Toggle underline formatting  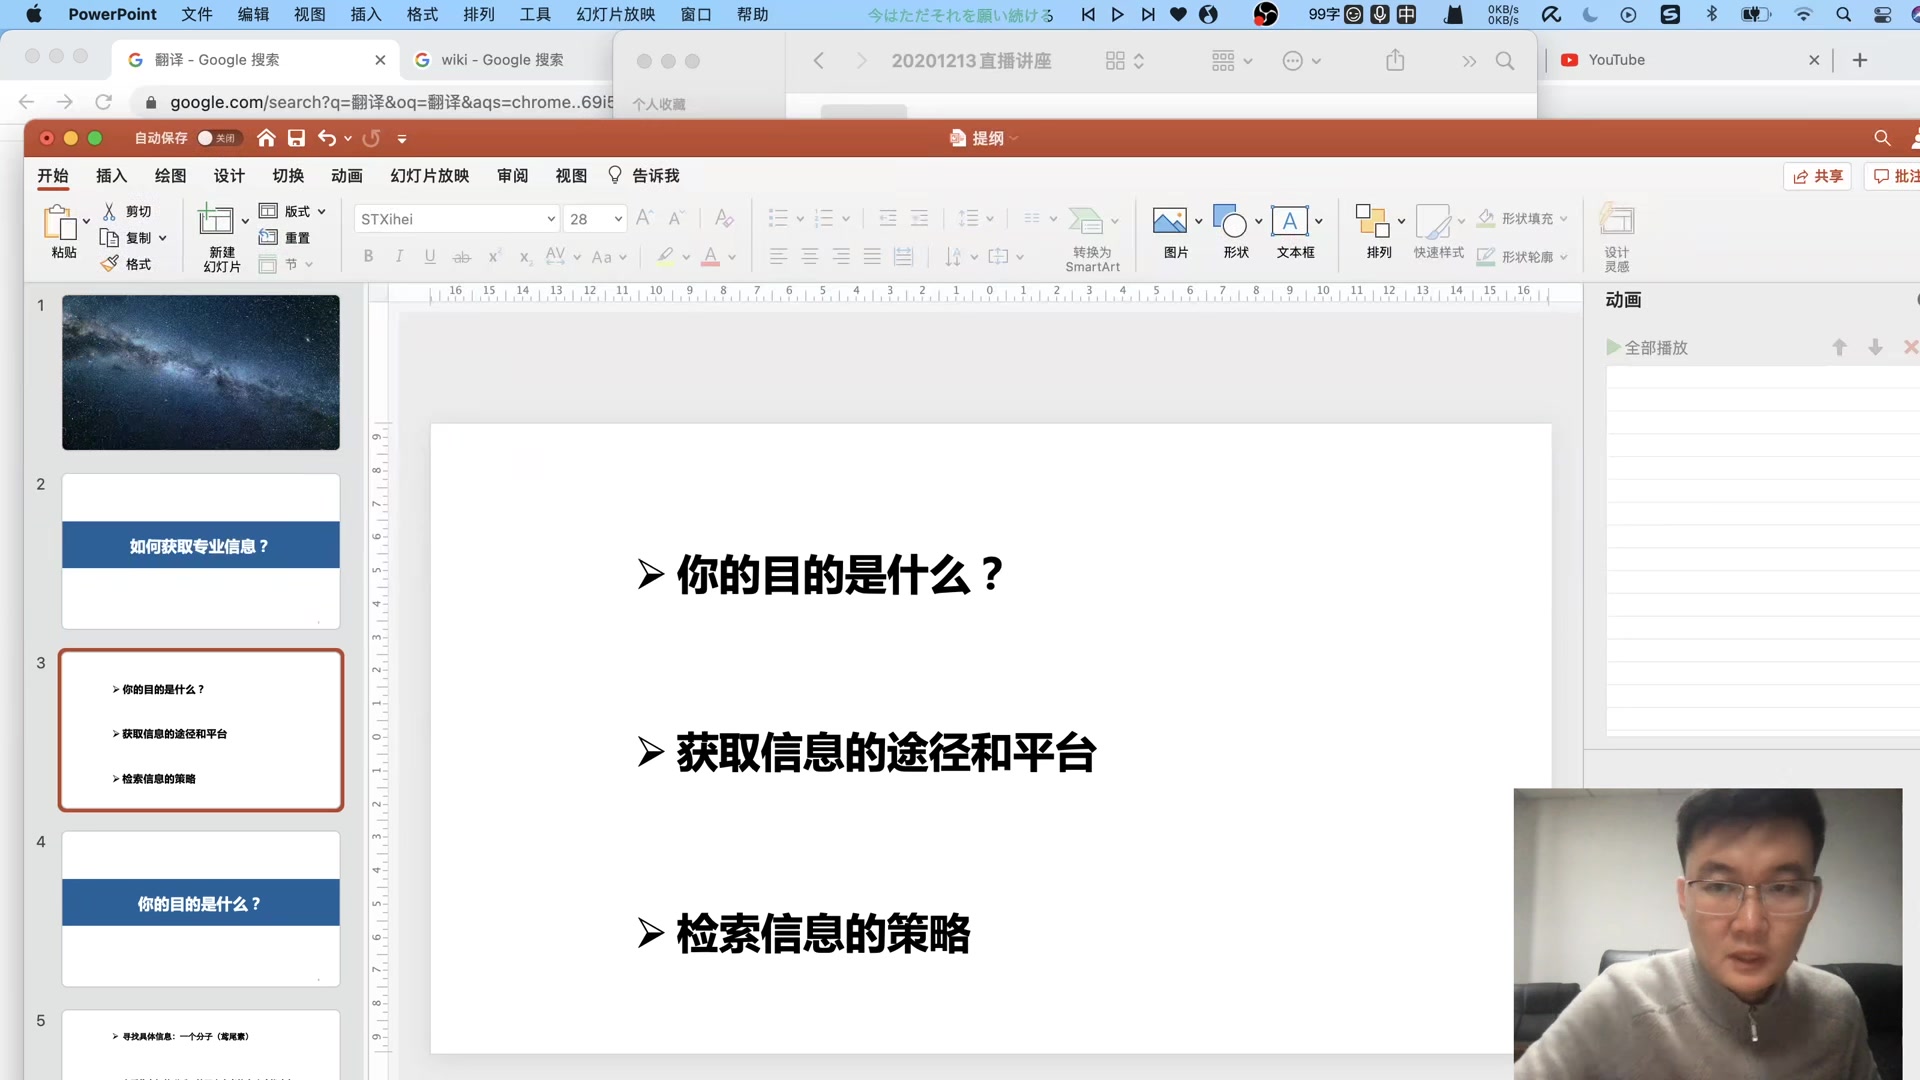(430, 256)
